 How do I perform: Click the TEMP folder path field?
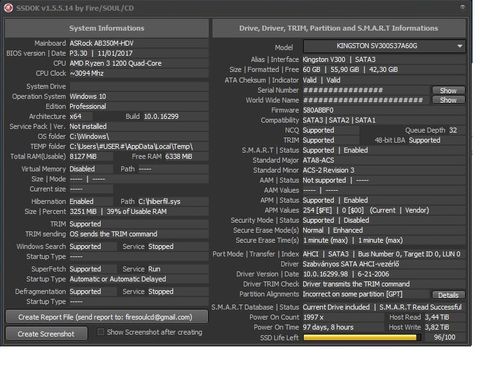pos(139,147)
